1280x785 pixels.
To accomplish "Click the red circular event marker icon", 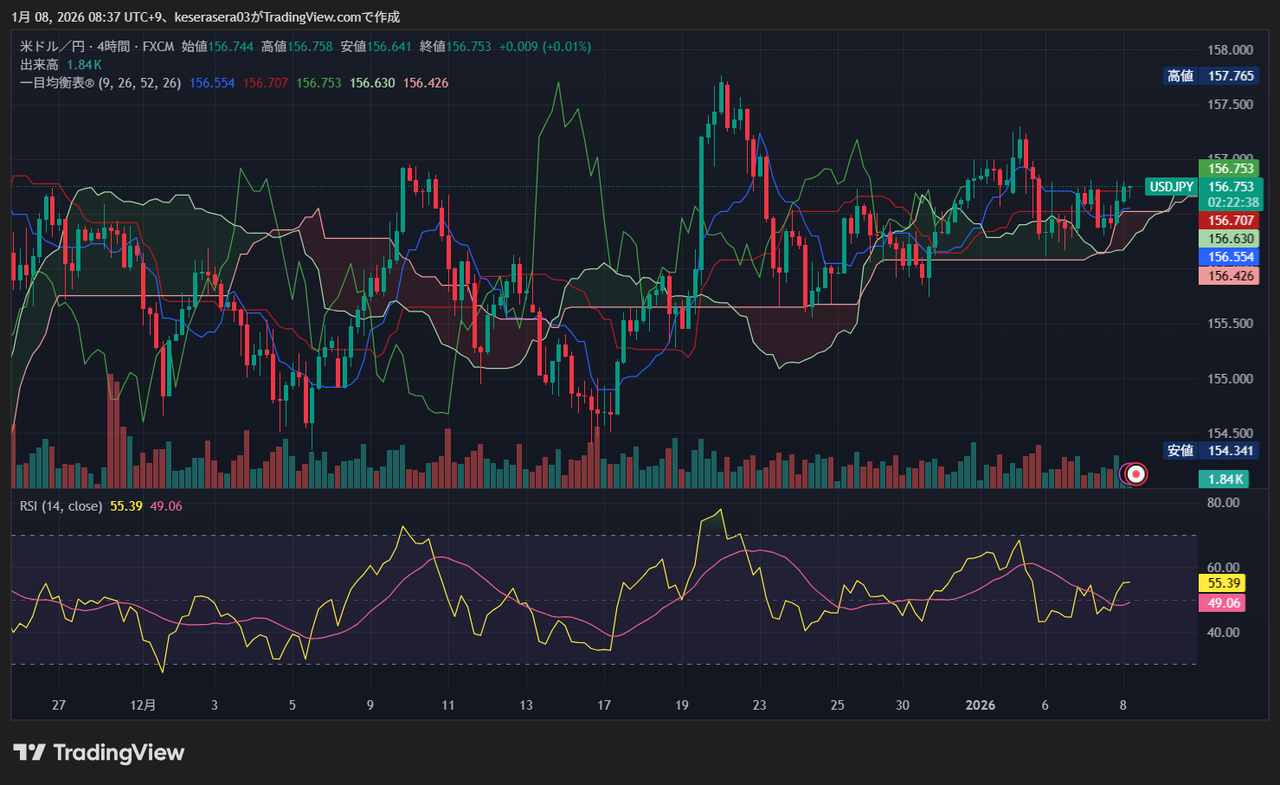I will click(x=1136, y=474).
